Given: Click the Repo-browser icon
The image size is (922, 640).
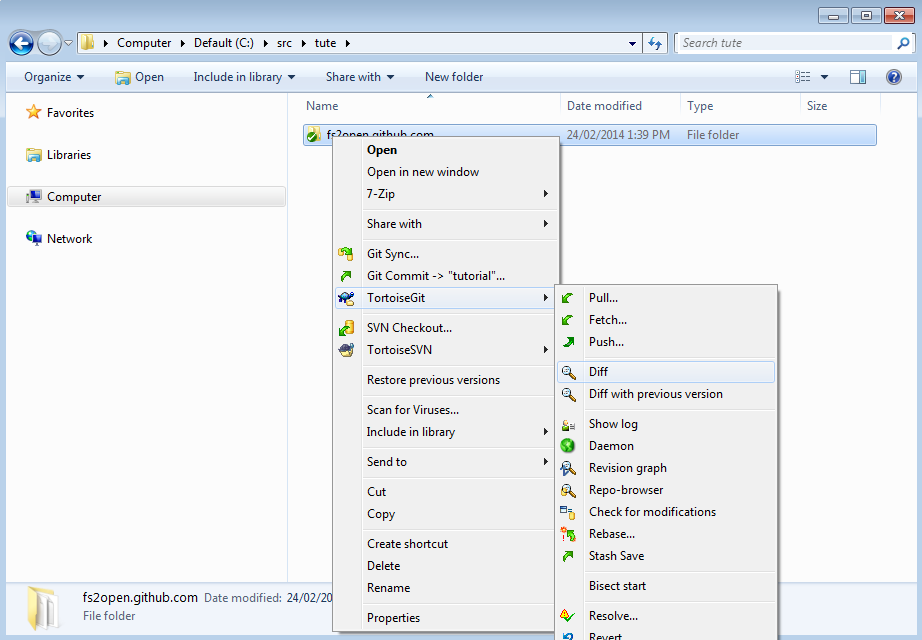Looking at the screenshot, I should pyautogui.click(x=568, y=490).
